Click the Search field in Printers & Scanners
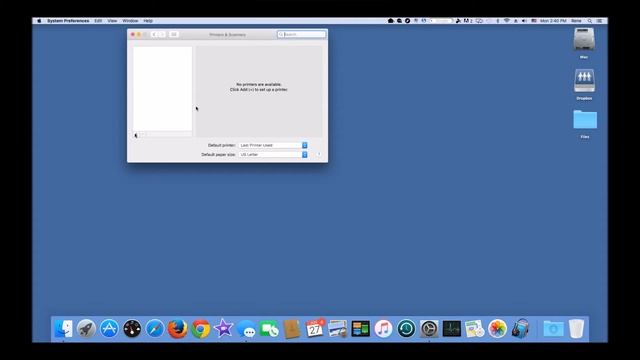 pyautogui.click(x=302, y=35)
